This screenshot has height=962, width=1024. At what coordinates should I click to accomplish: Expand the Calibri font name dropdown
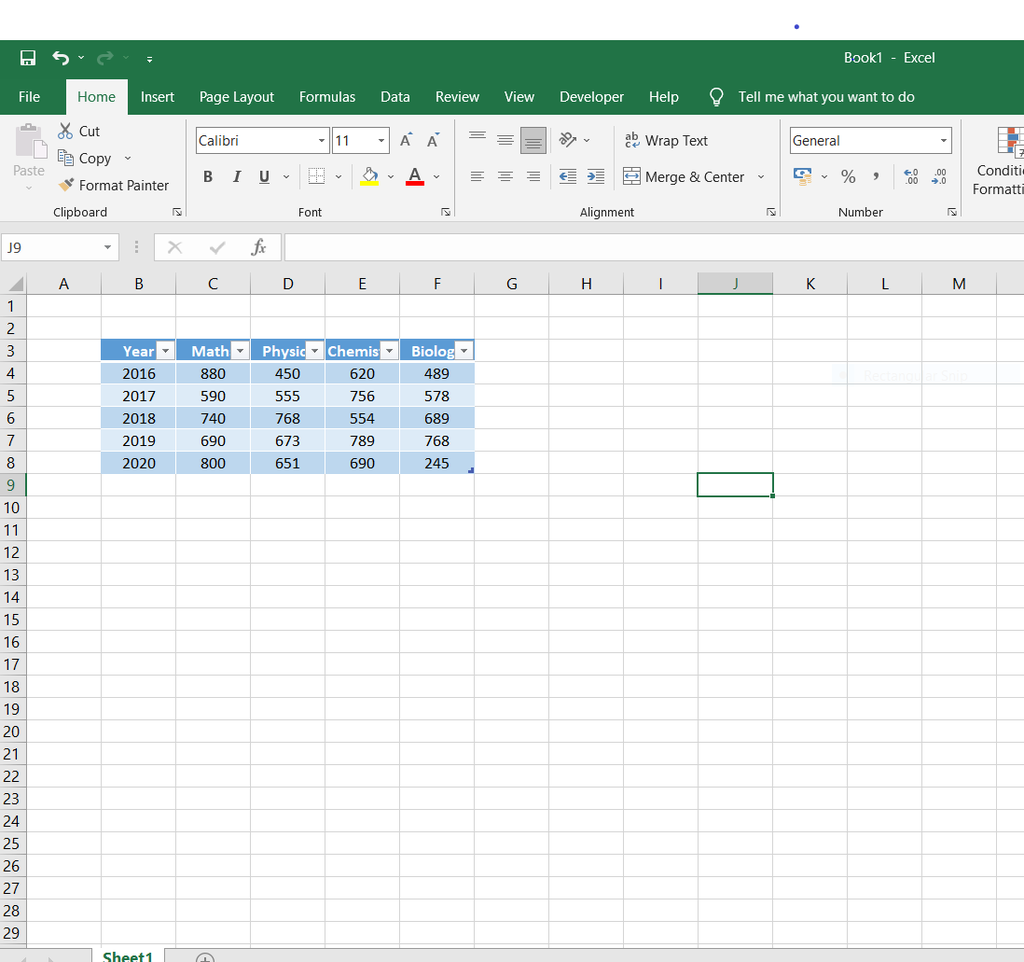pyautogui.click(x=321, y=140)
